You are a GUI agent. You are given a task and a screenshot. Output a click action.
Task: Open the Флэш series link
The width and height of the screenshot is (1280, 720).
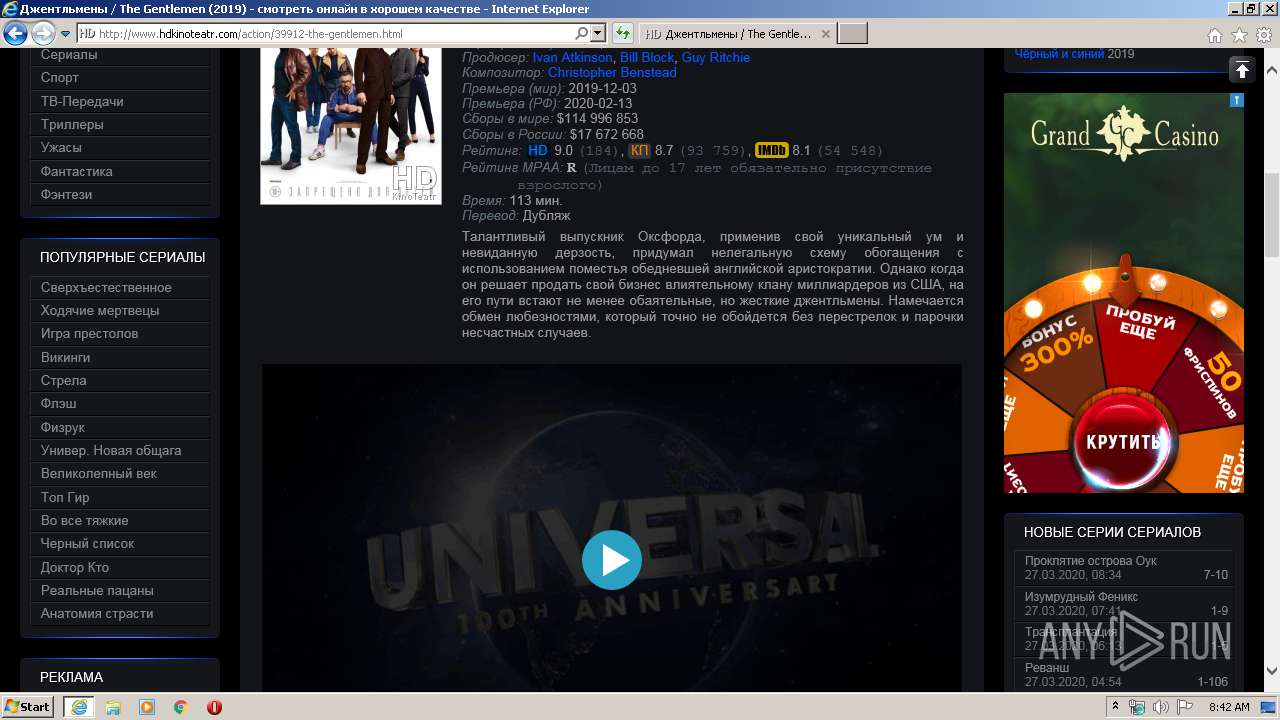[x=120, y=403]
